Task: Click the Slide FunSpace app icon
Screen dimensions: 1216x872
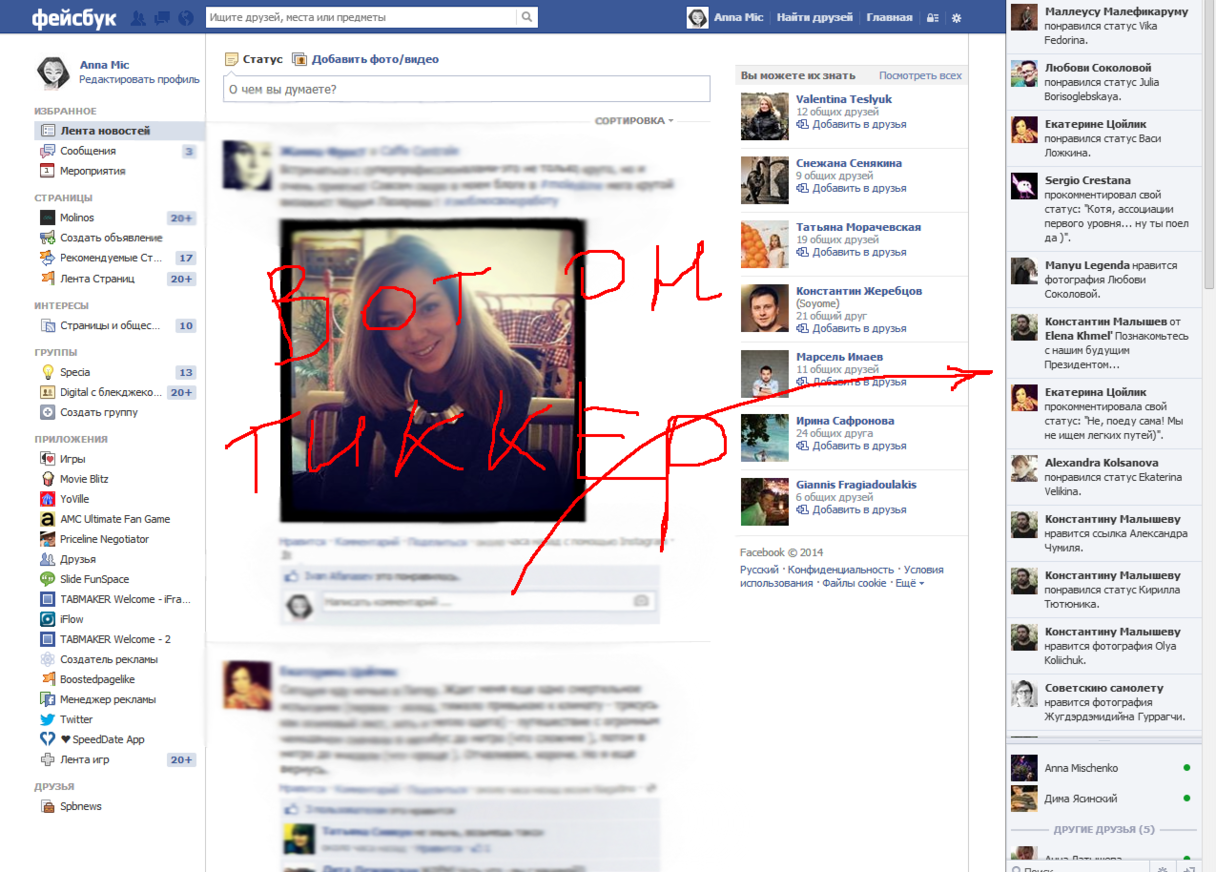Action: (47, 579)
